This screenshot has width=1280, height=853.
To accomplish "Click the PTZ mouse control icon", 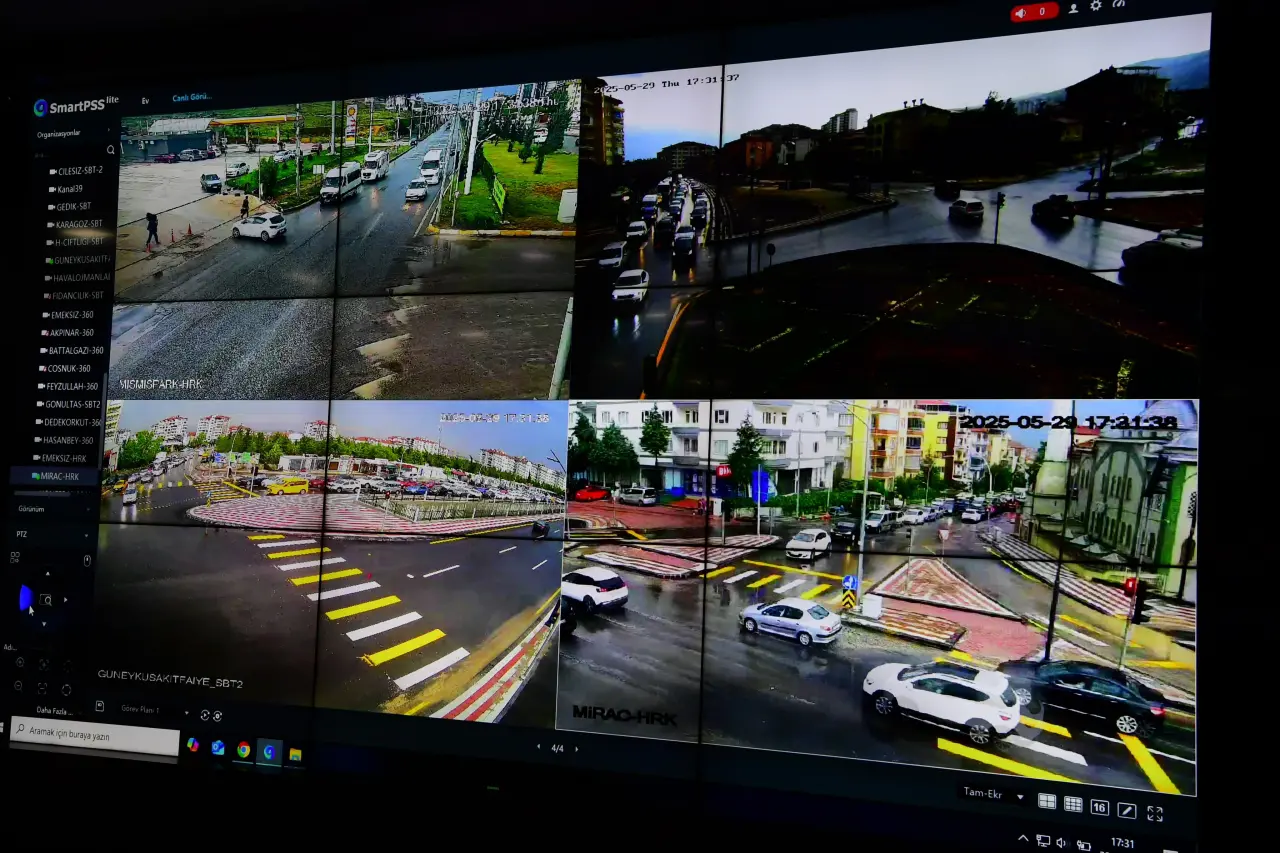I will 87,561.
